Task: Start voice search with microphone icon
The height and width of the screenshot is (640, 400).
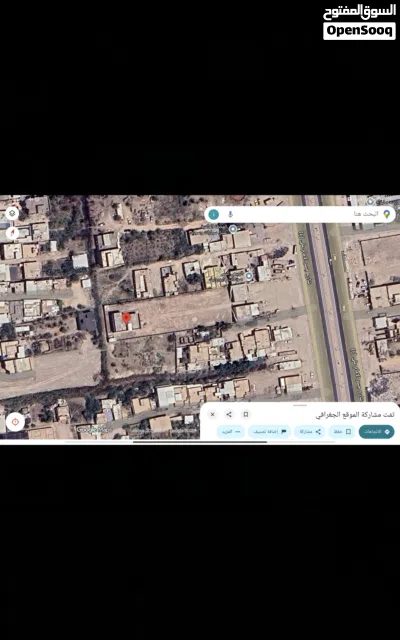Action: coord(230,214)
